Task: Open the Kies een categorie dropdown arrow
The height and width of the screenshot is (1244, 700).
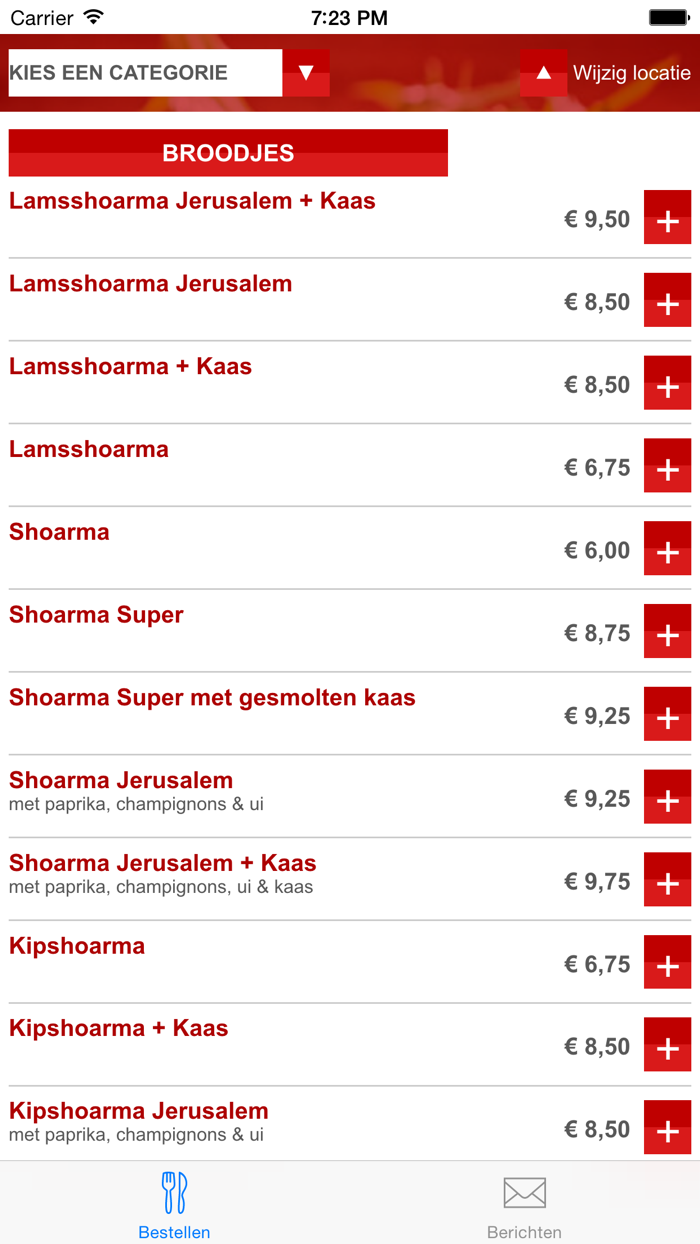Action: click(306, 73)
